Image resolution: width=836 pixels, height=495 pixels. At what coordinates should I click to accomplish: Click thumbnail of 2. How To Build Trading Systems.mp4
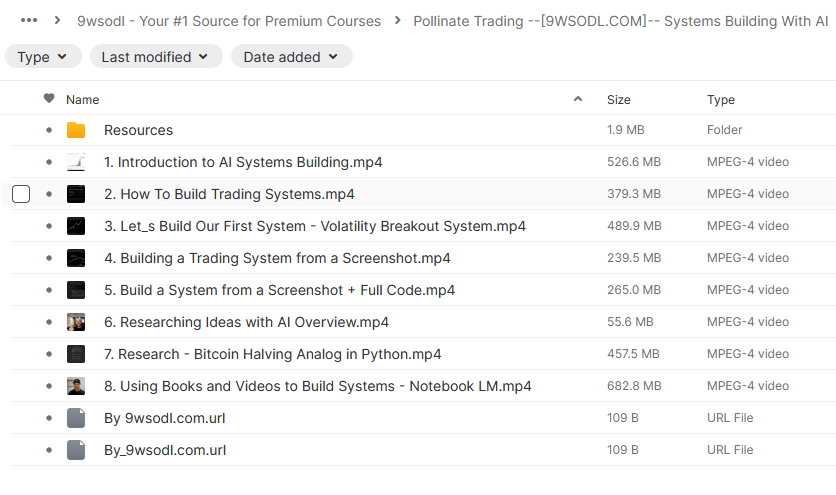click(x=76, y=194)
